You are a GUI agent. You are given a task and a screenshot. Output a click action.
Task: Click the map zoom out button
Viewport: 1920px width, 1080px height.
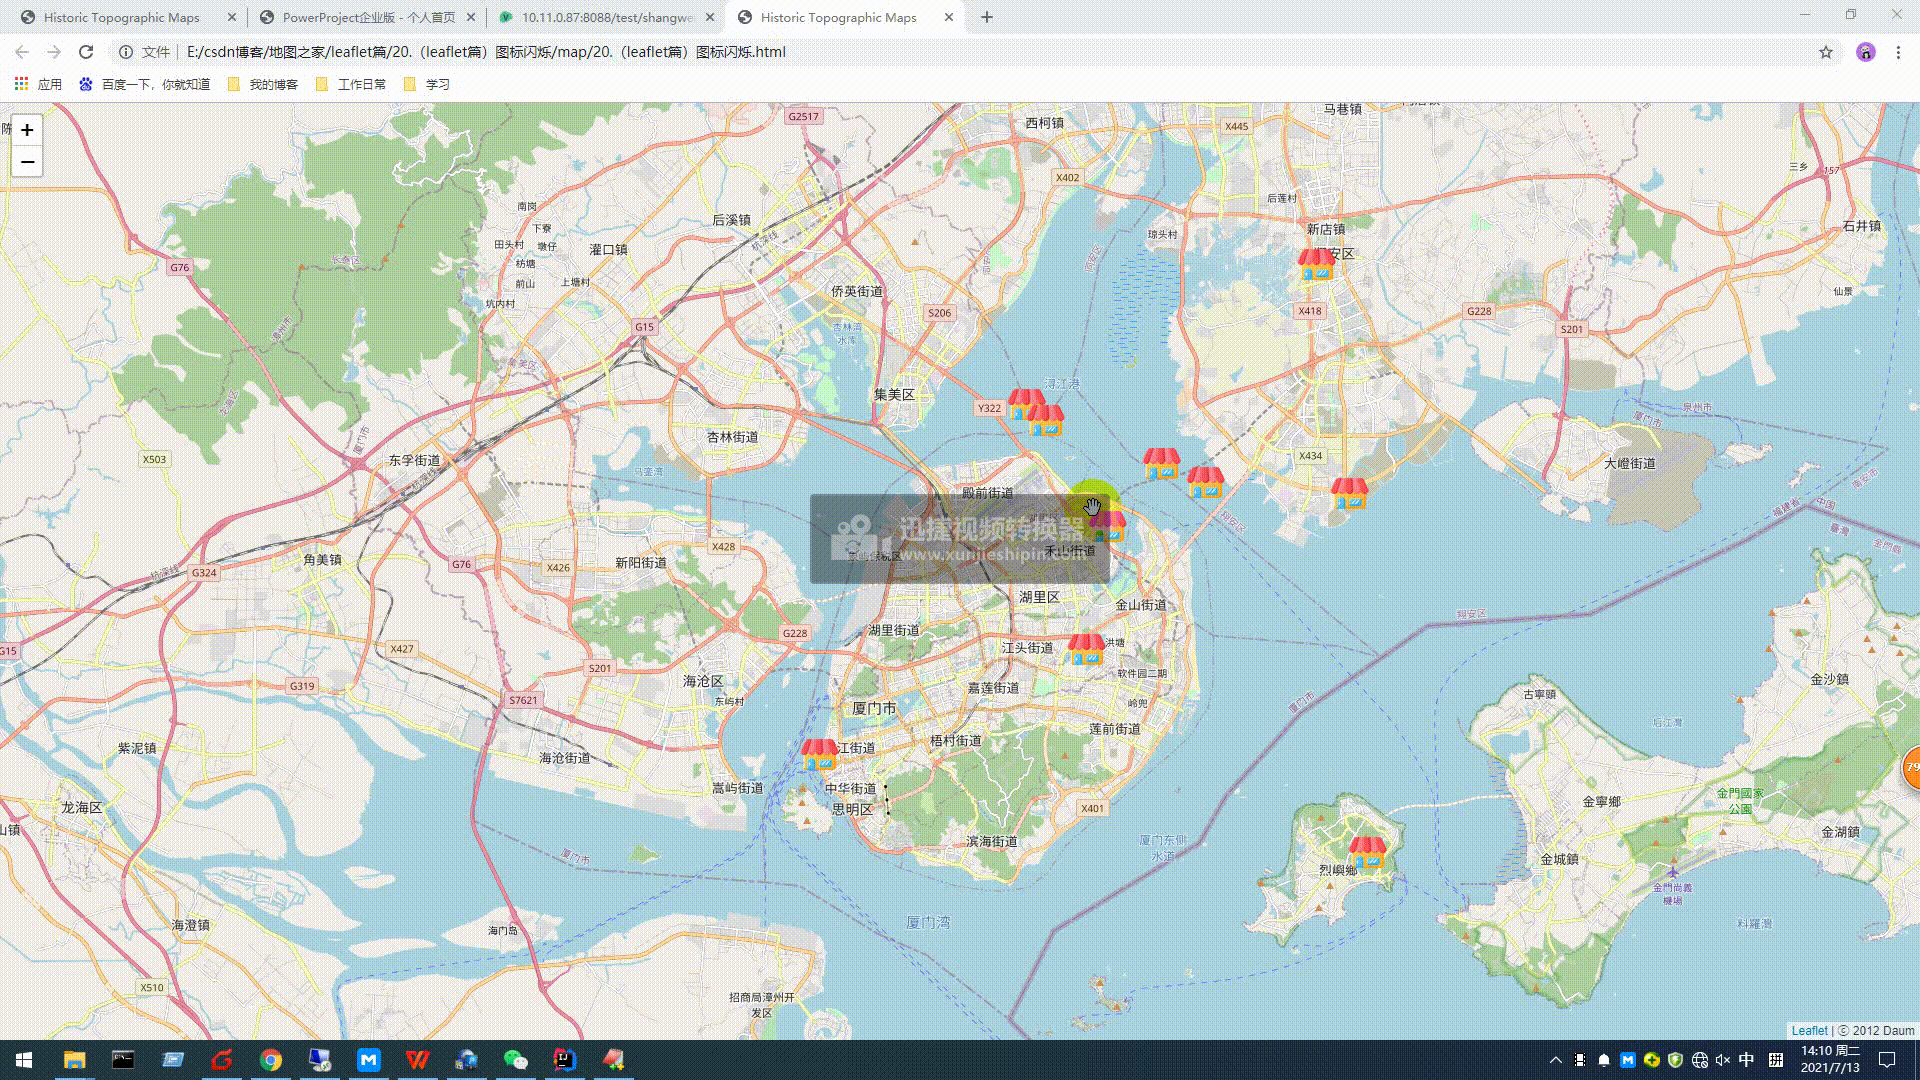[27, 162]
